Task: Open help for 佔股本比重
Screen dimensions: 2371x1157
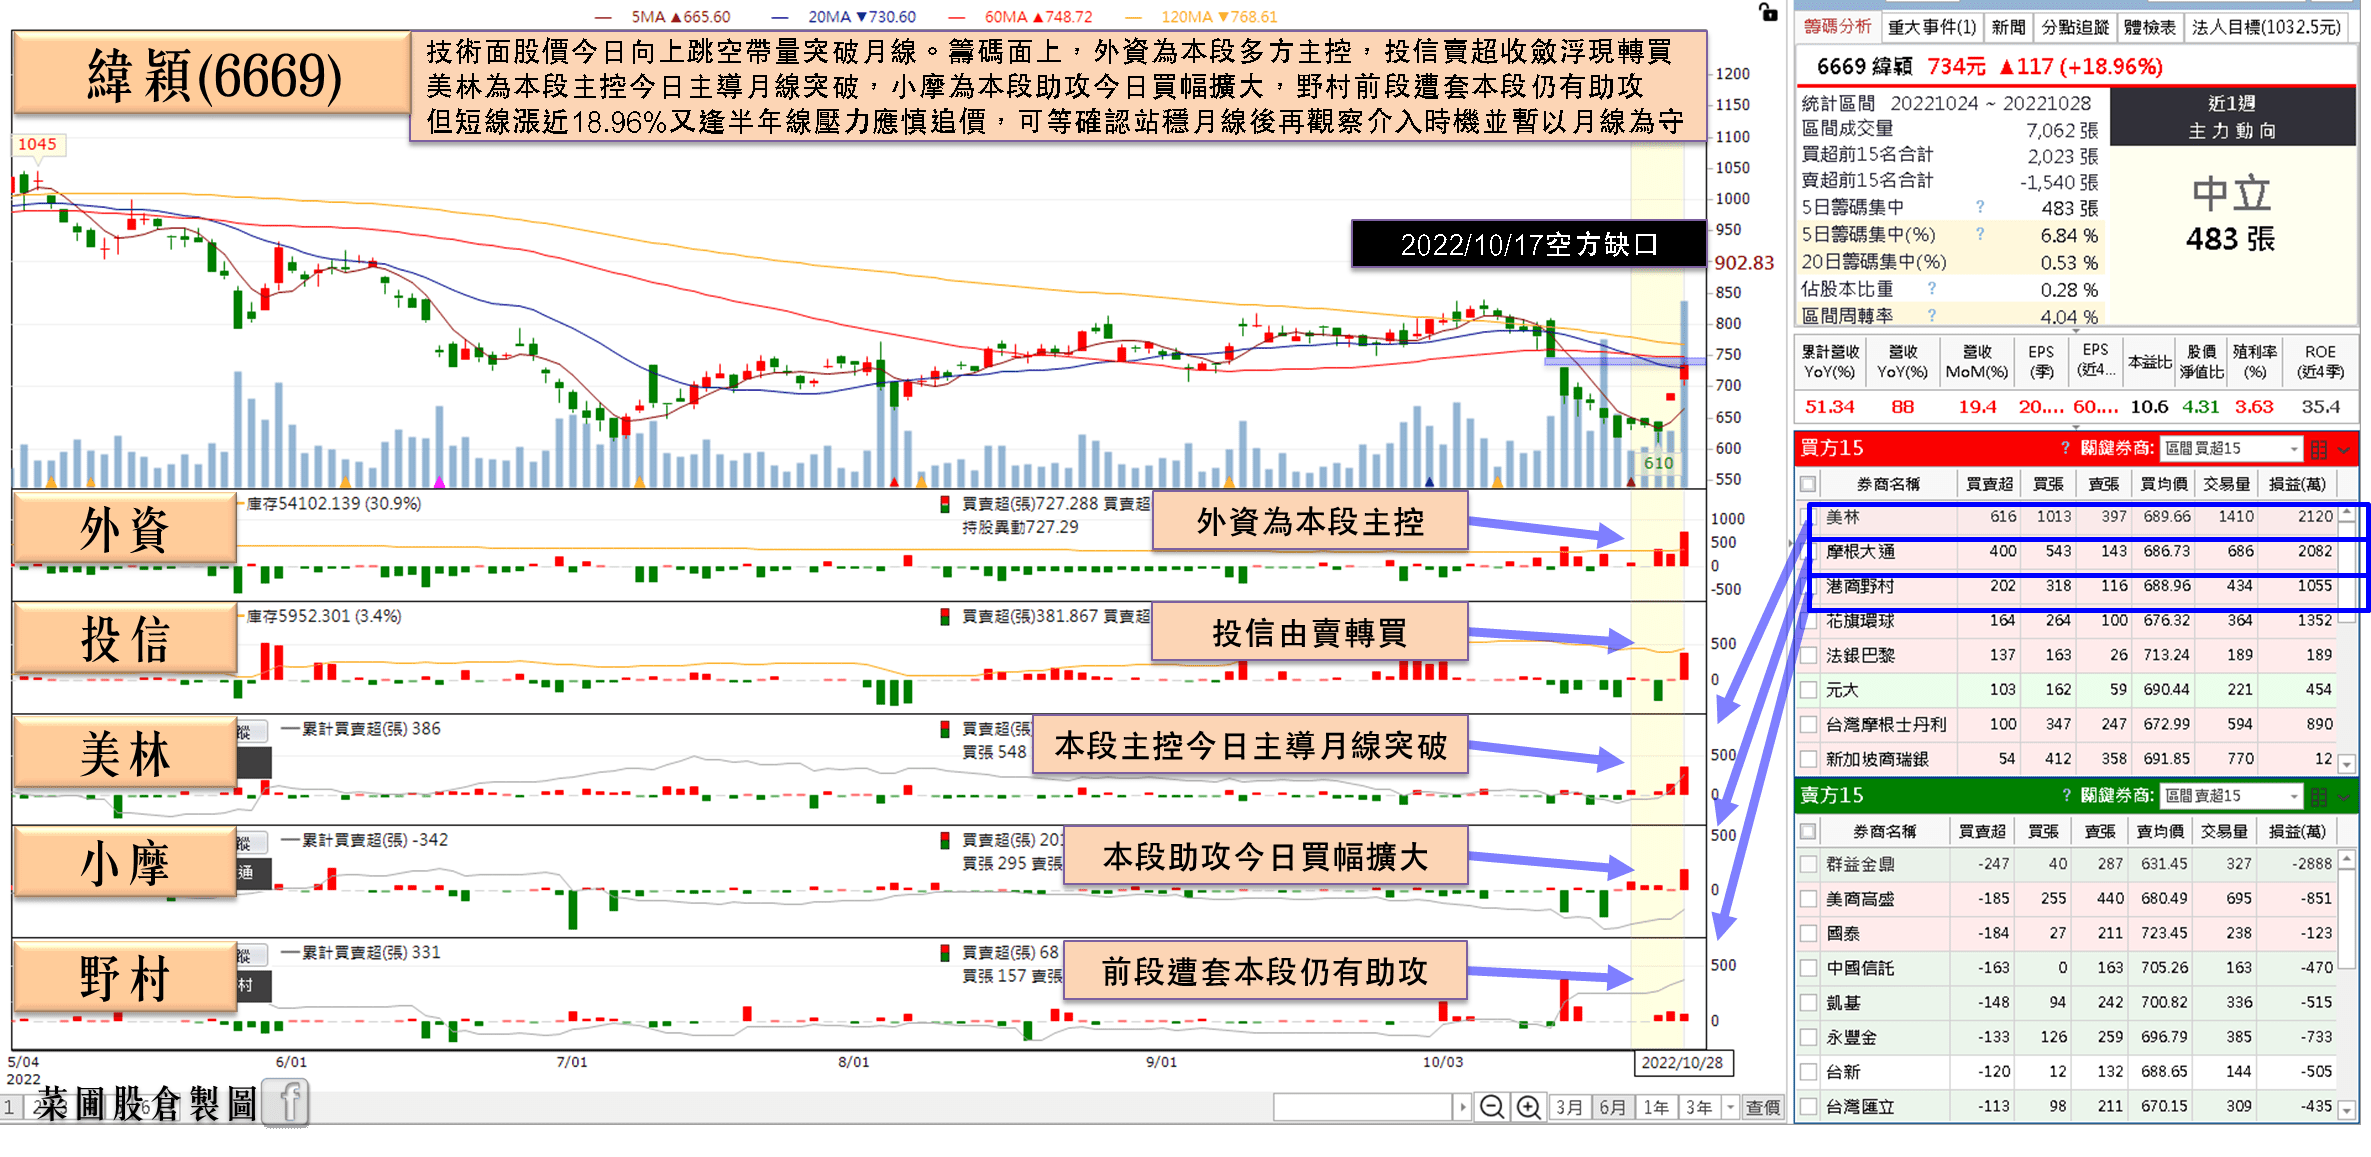Action: tap(1932, 288)
